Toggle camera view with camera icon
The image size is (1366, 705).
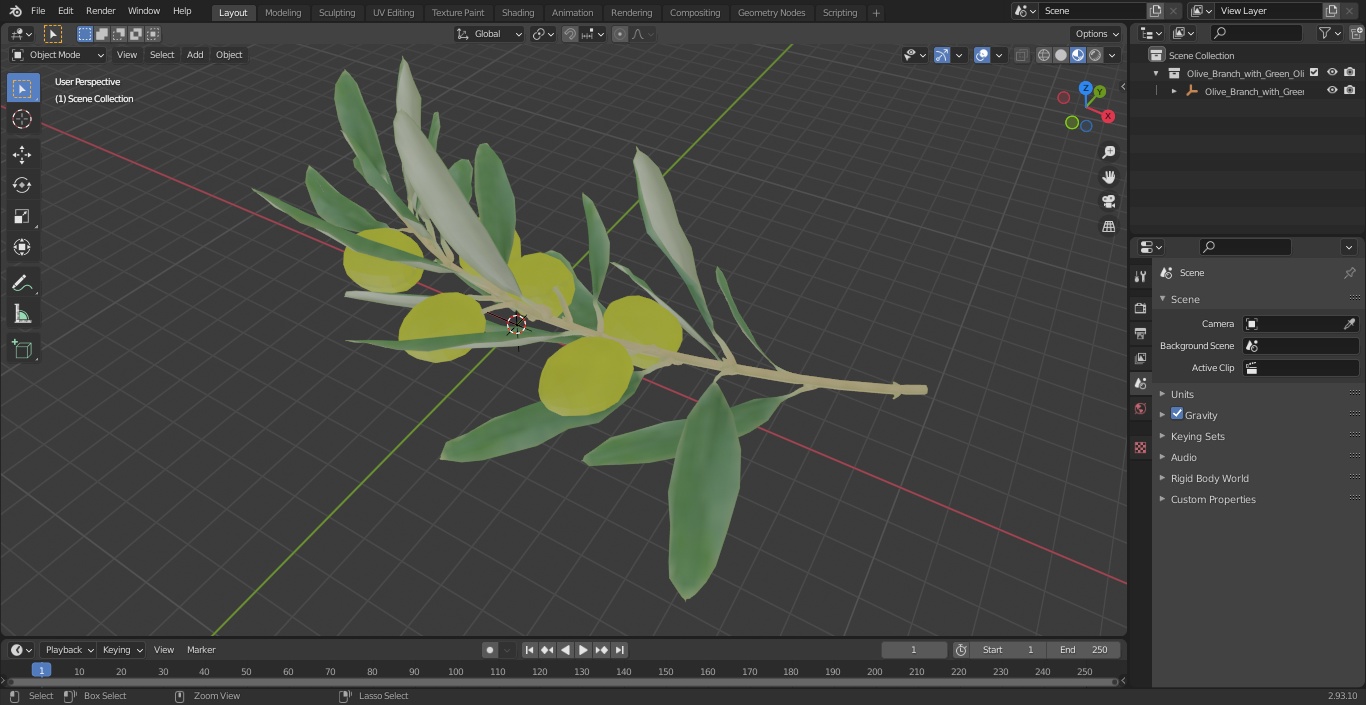point(1108,202)
